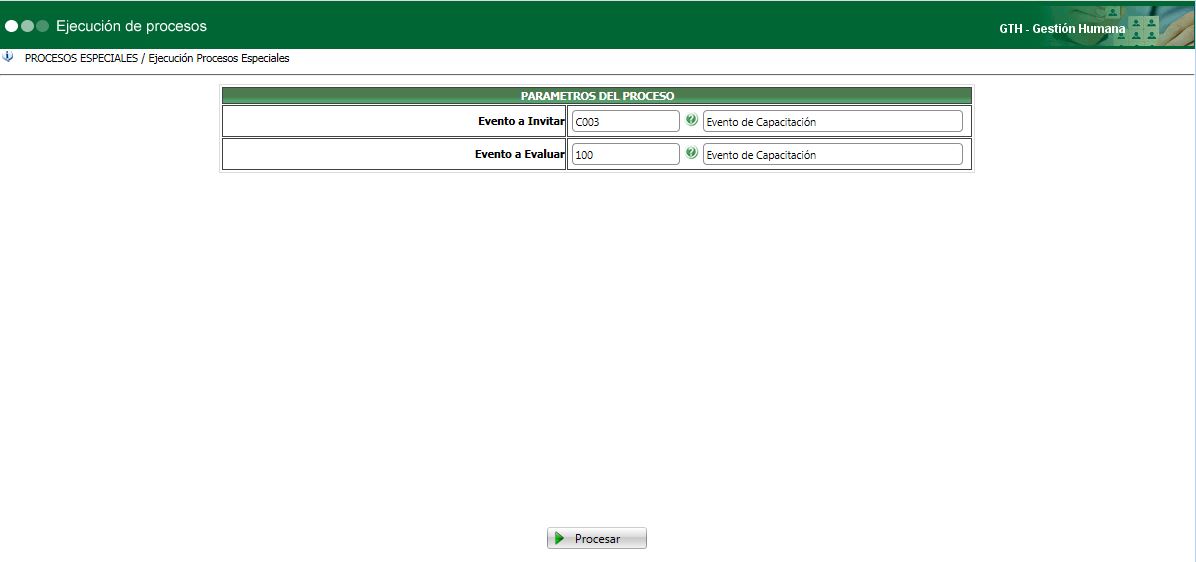Focus the Evento a Evaluar code field 100

coord(625,154)
